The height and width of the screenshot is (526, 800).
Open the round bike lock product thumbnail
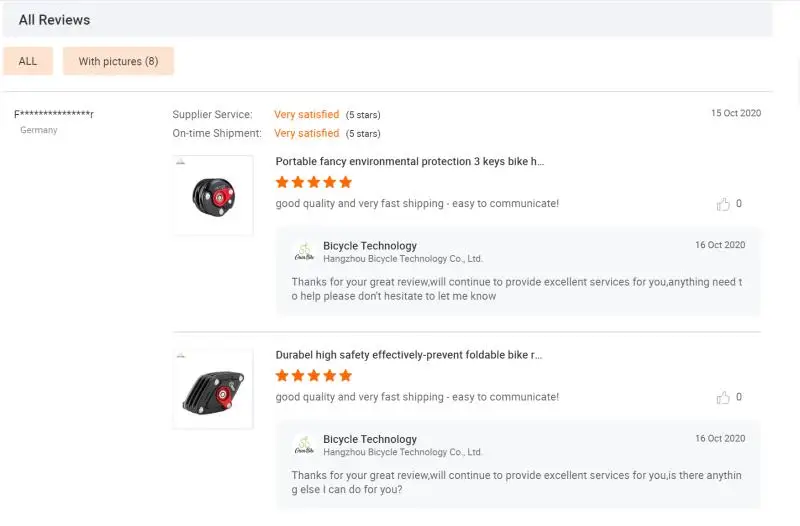(x=212, y=195)
